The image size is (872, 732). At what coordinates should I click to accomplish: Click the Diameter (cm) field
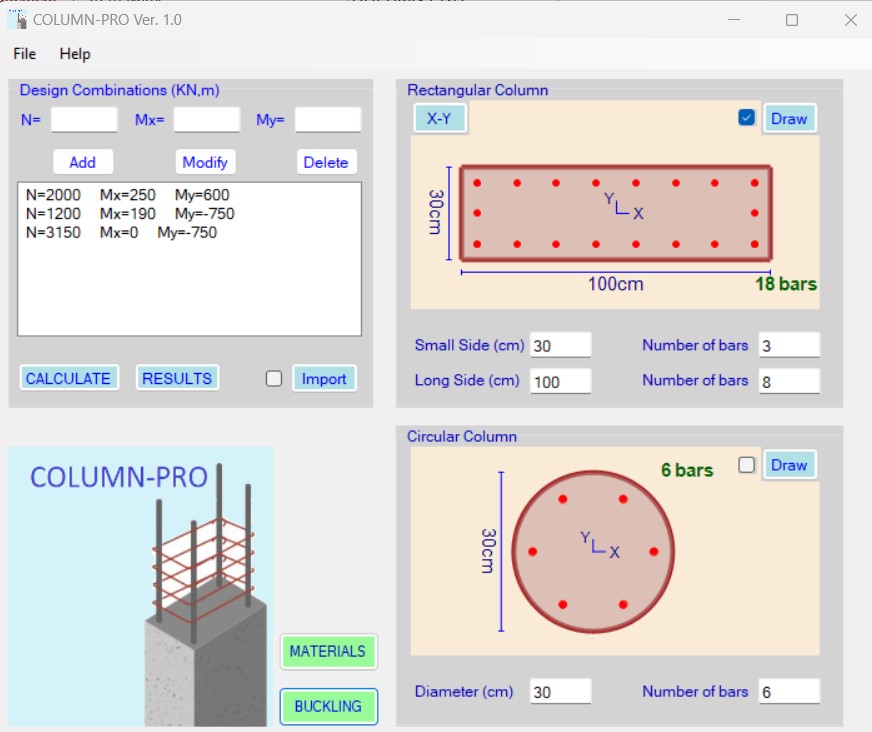coord(560,691)
